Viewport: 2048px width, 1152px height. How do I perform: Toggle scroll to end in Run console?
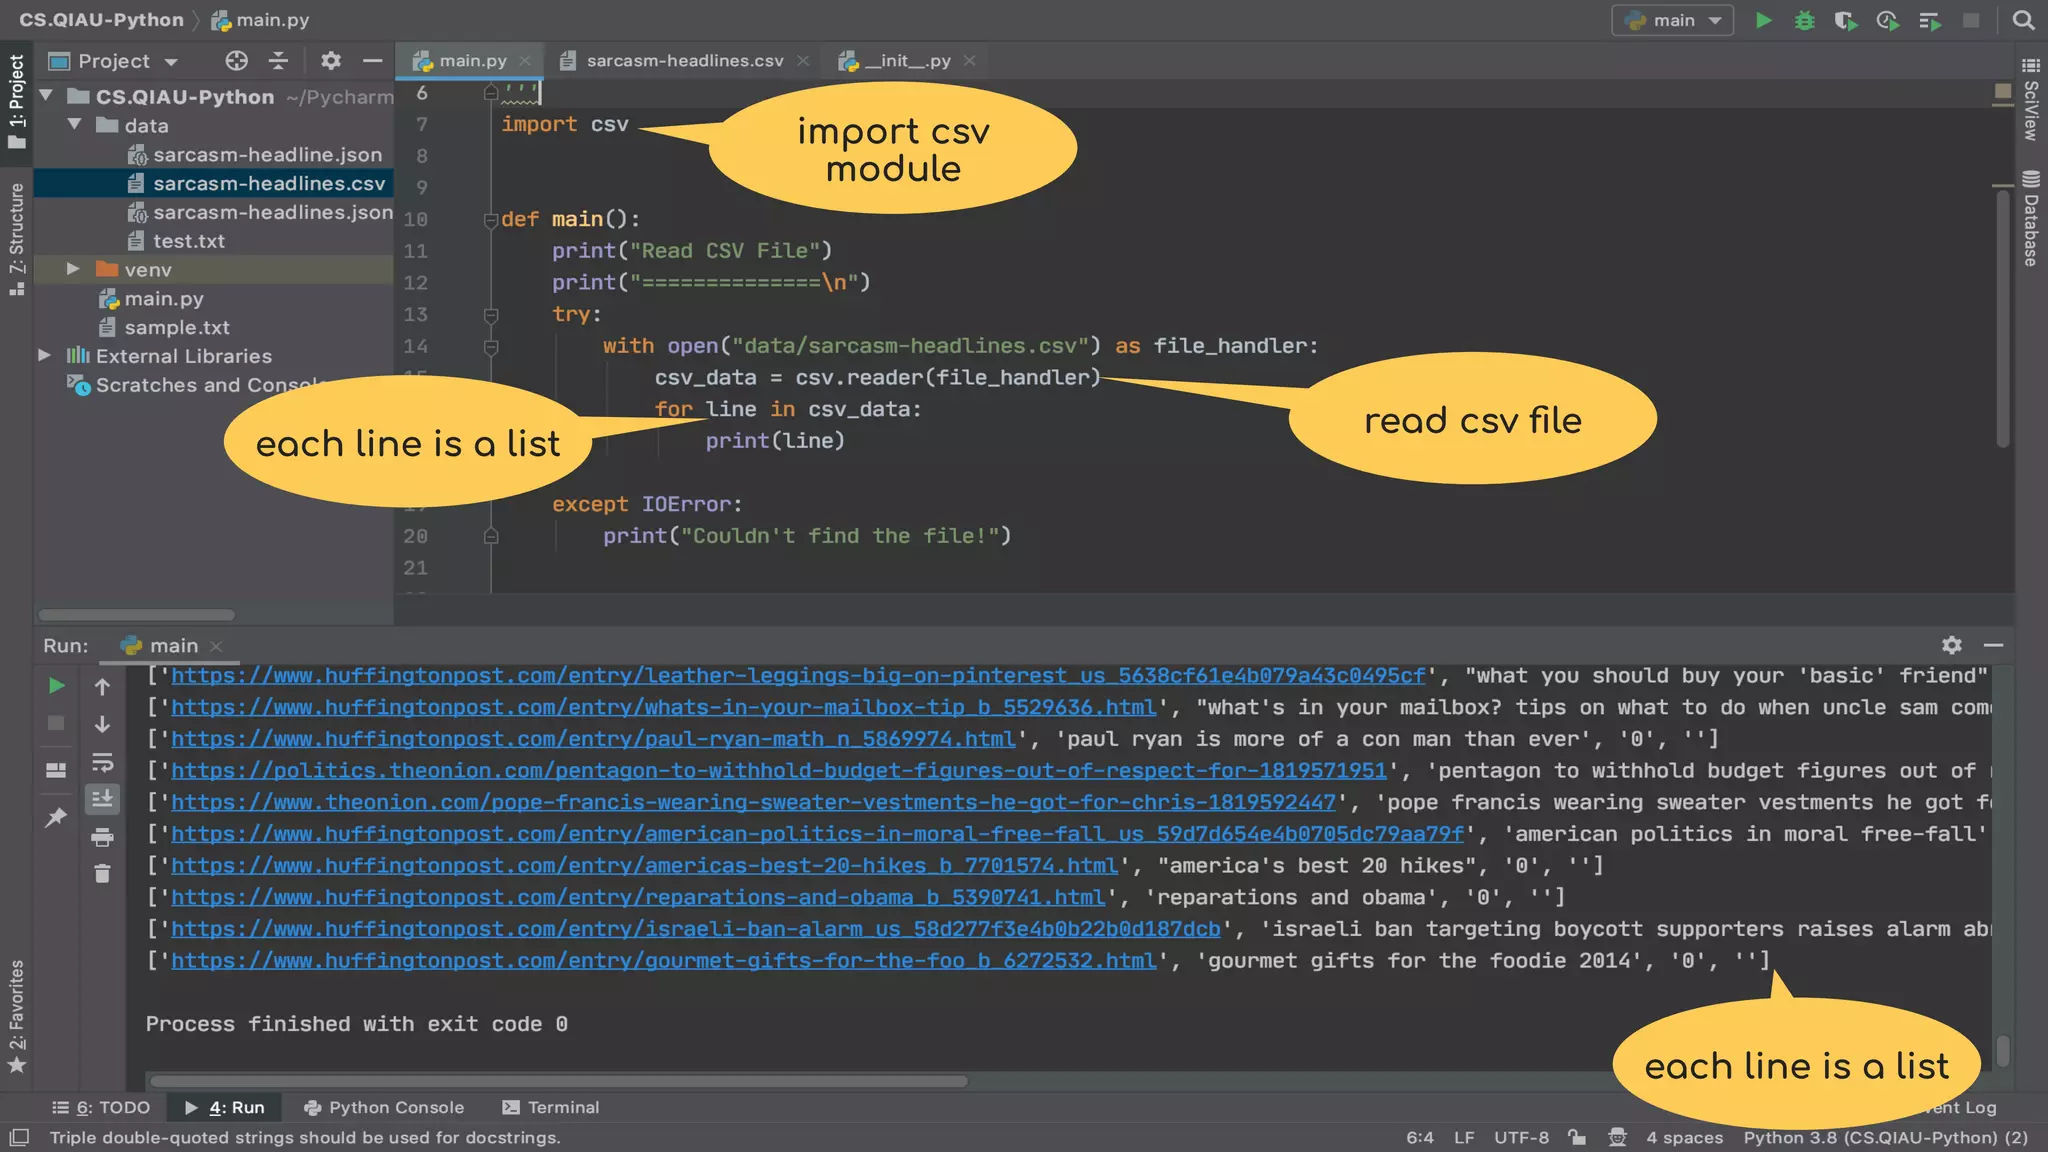[102, 799]
